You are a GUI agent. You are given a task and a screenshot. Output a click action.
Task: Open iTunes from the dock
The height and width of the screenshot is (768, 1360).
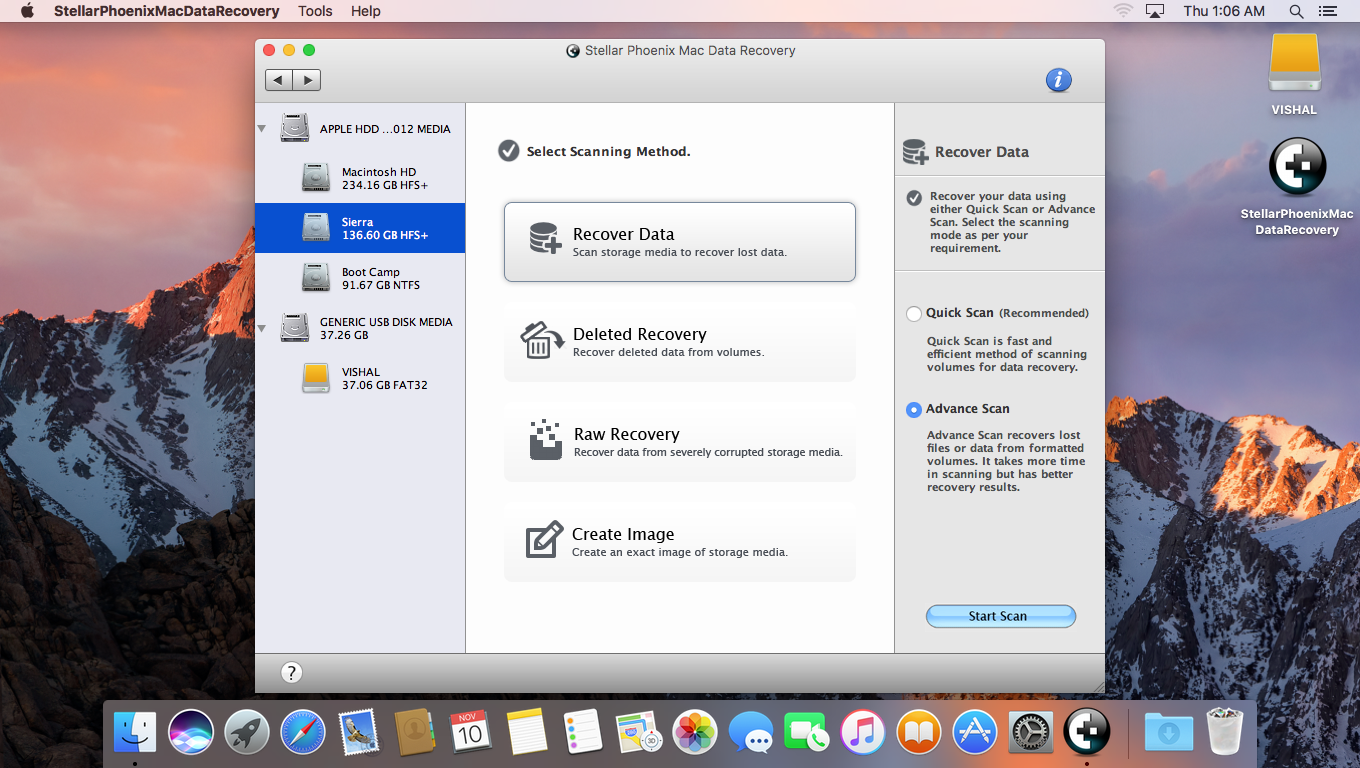tap(863, 732)
